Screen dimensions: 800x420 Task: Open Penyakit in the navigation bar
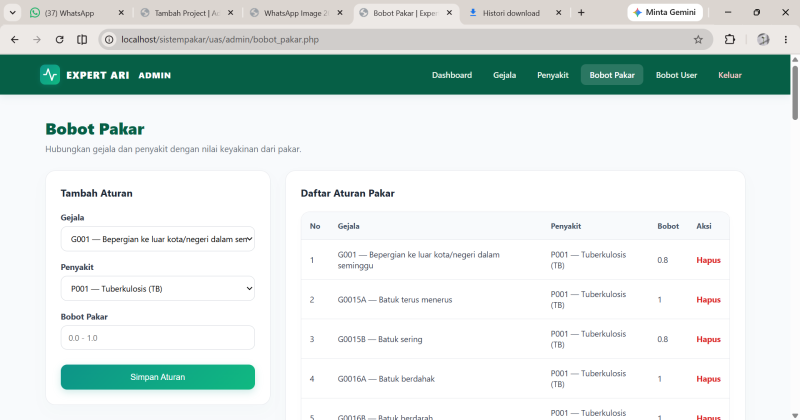[x=553, y=75]
